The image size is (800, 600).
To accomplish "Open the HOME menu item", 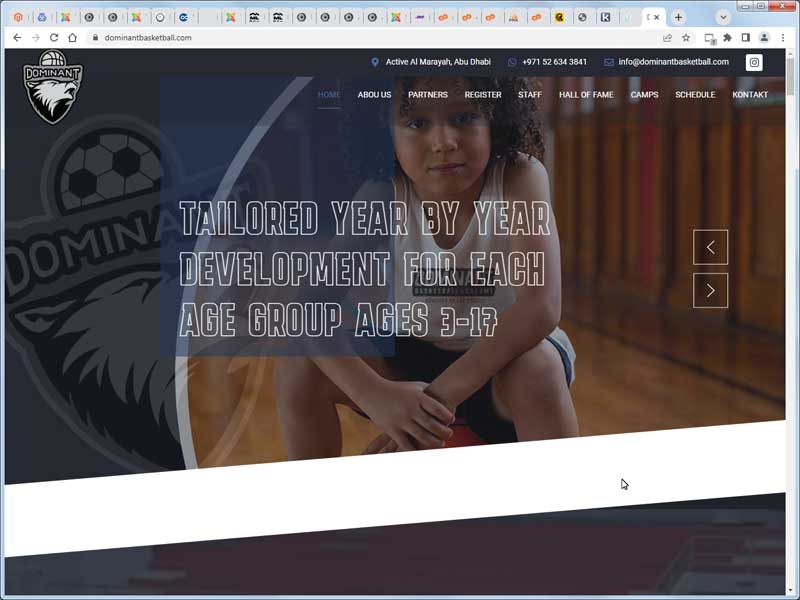I will [329, 94].
